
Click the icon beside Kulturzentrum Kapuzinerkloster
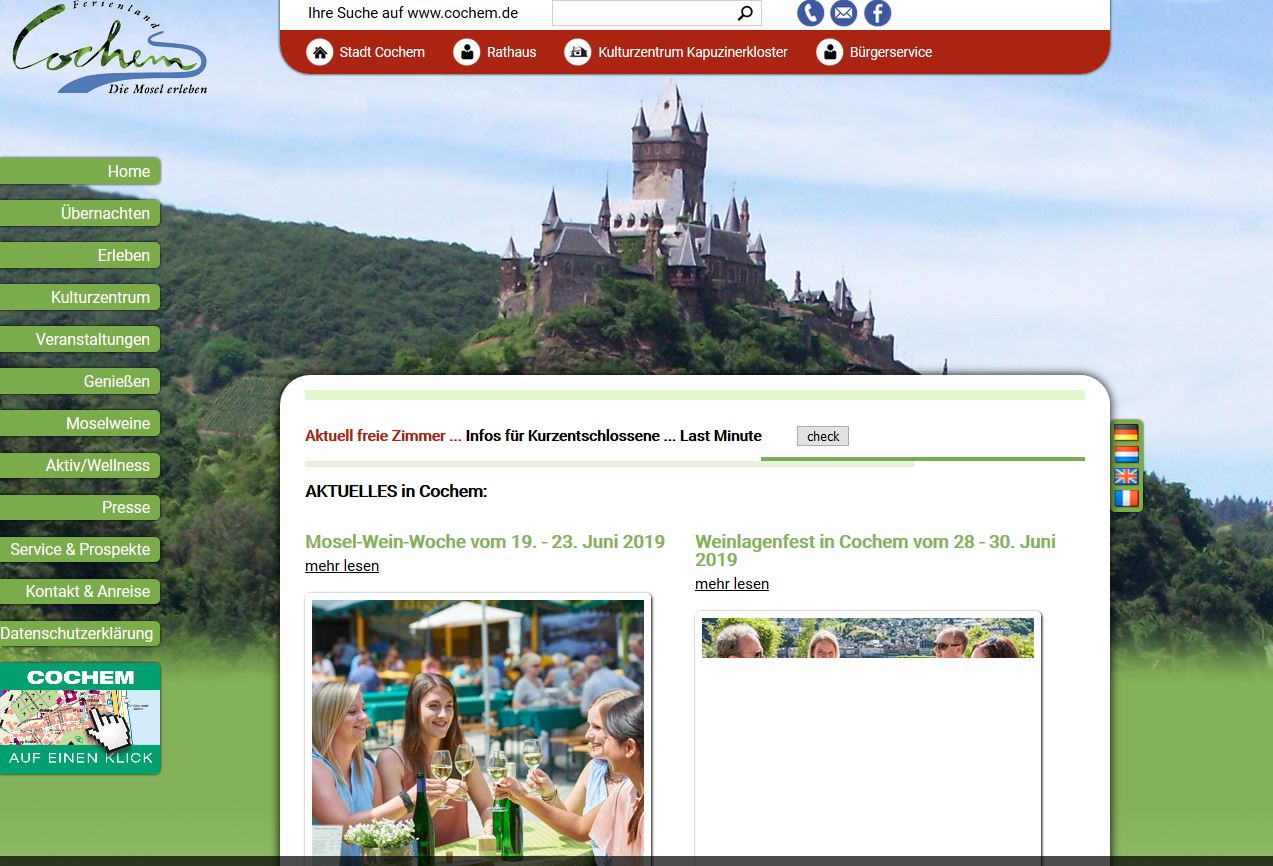[x=578, y=52]
